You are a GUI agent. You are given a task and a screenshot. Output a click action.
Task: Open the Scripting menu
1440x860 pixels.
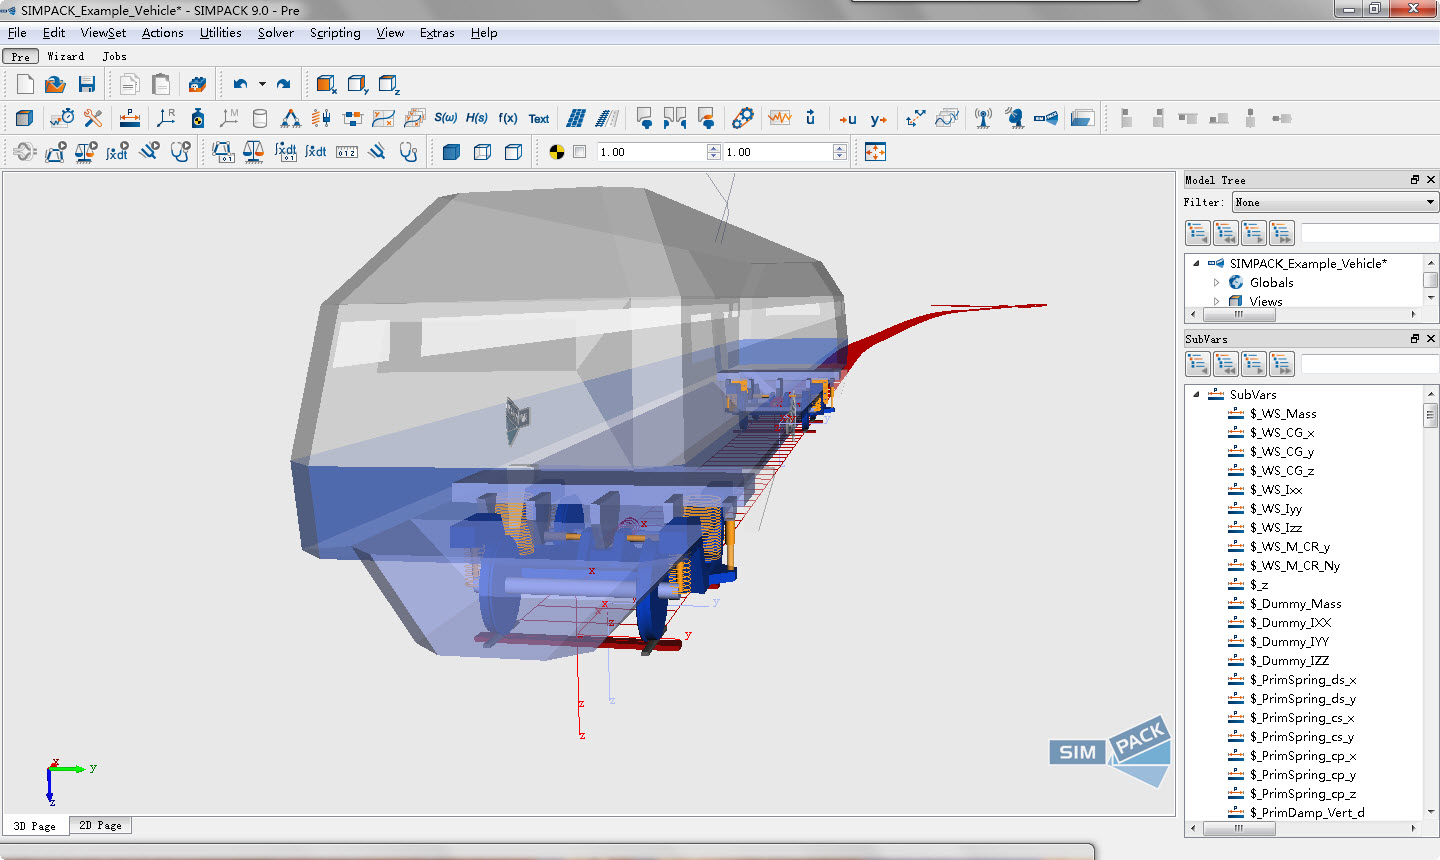click(335, 33)
